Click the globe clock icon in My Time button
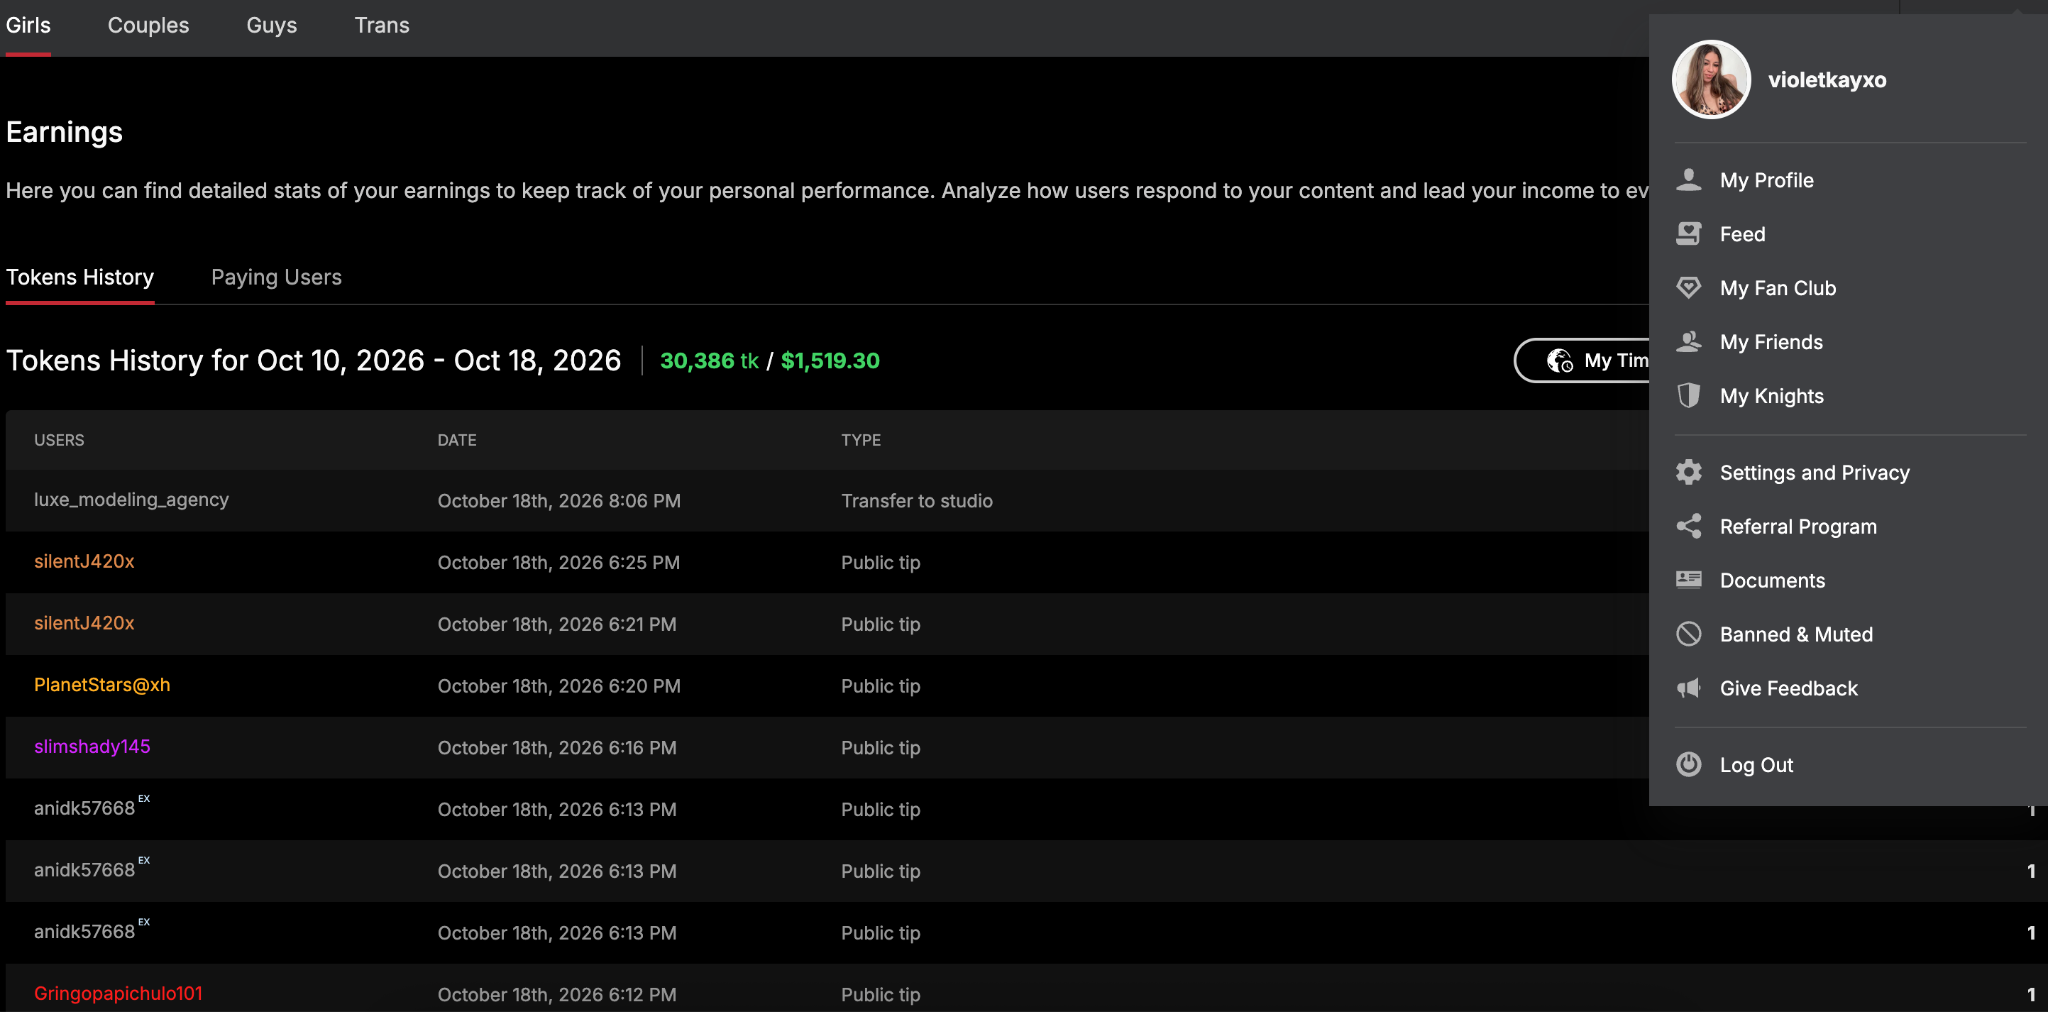This screenshot has width=2048, height=1012. [x=1560, y=361]
